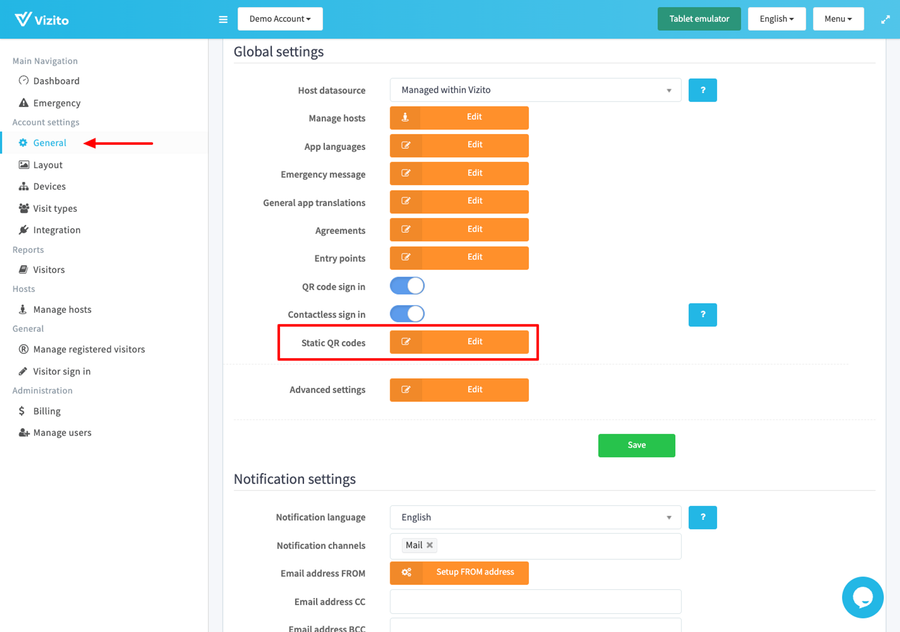Go to Visit types in sidebar

(x=55, y=209)
